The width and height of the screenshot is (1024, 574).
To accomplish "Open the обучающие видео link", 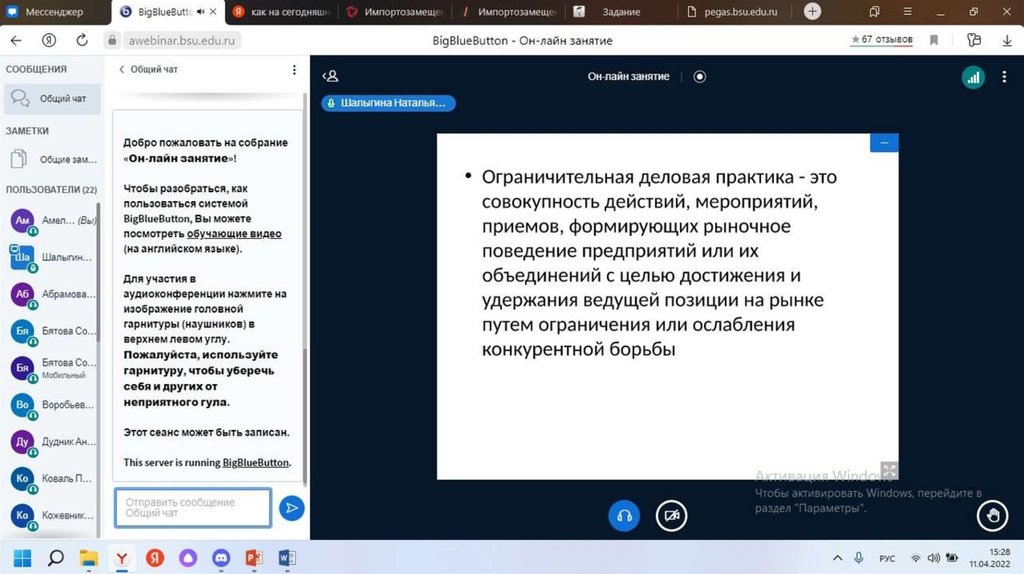I will pyautogui.click(x=234, y=234).
